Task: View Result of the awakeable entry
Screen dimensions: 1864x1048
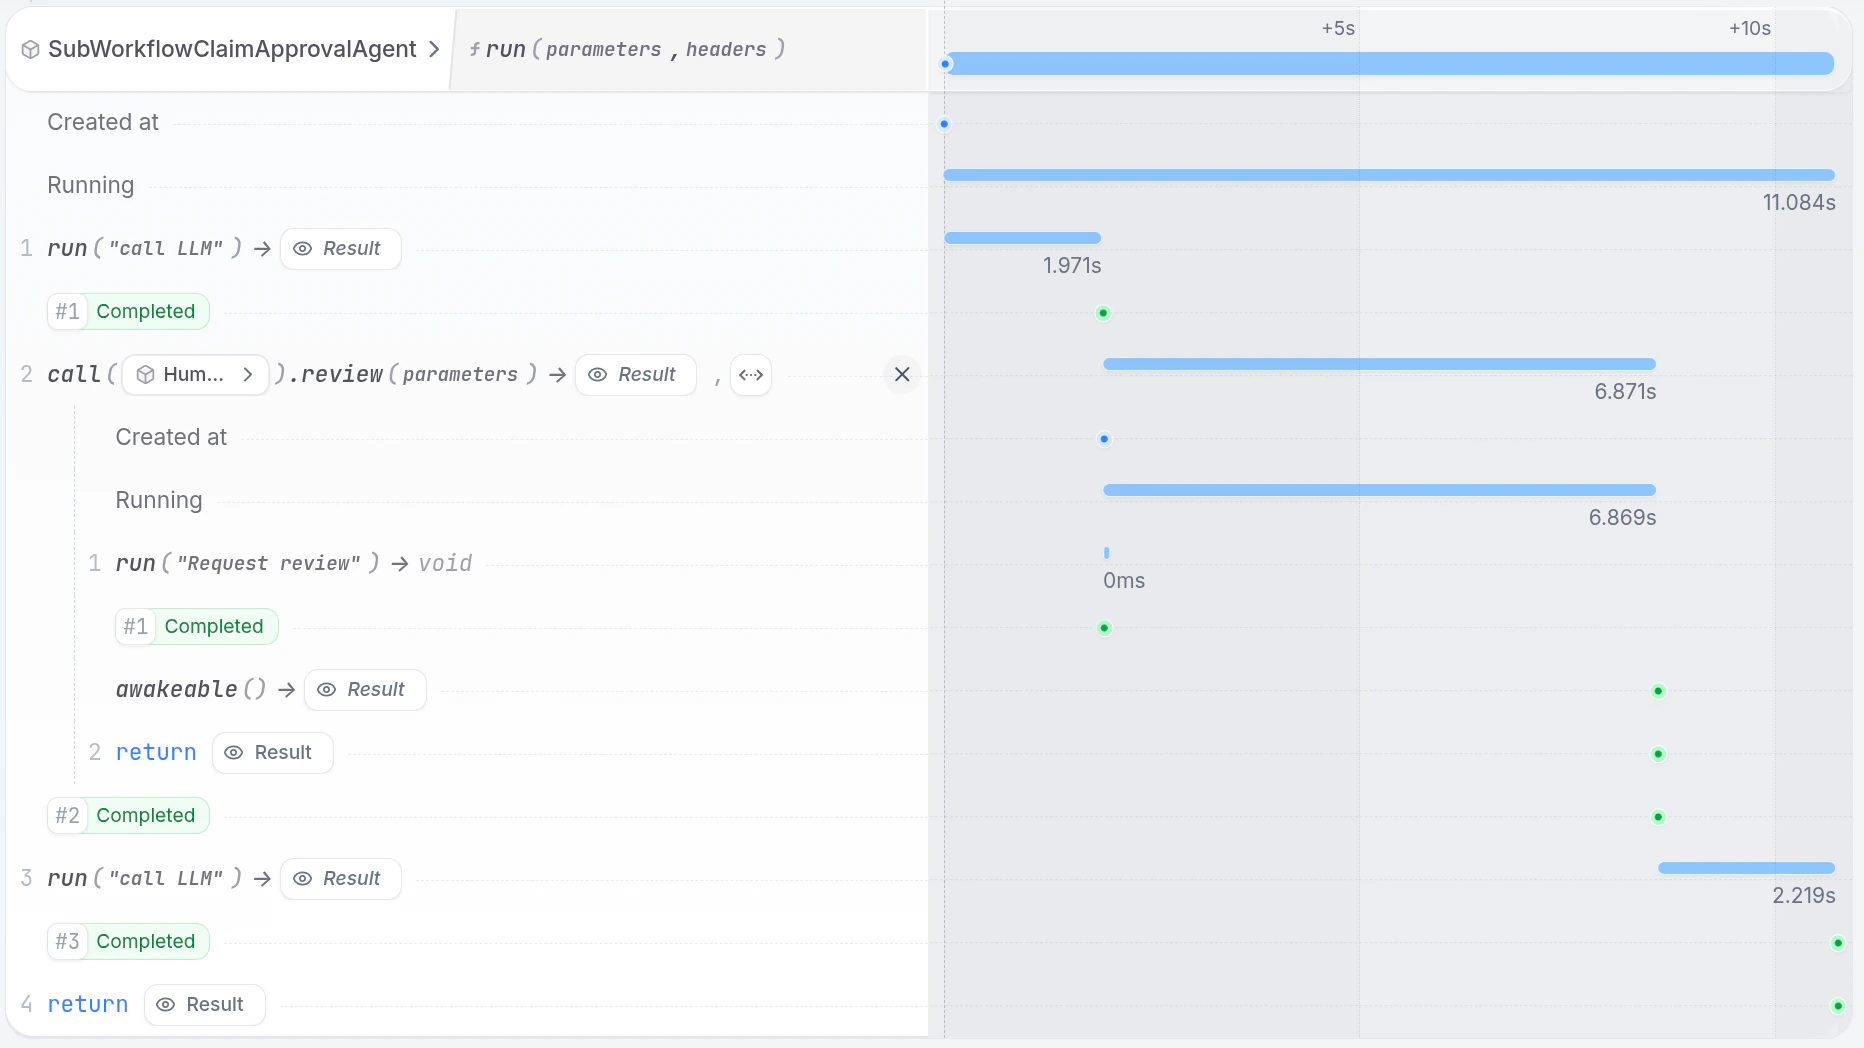Action: point(365,689)
